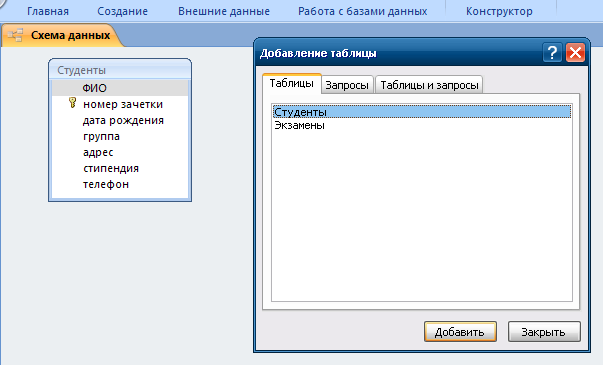
Task: Select the телефон field in the Студенты table
Action: click(x=120, y=184)
